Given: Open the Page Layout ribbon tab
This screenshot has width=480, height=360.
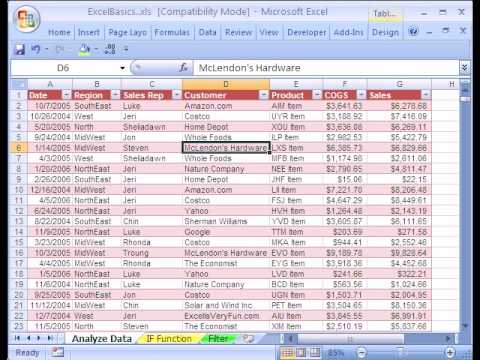Looking at the screenshot, I should tap(128, 32).
